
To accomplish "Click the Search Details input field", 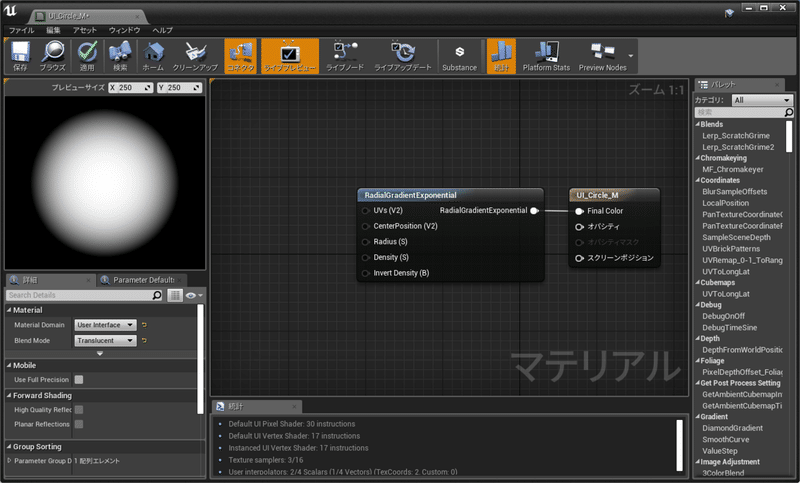I will (x=79, y=295).
